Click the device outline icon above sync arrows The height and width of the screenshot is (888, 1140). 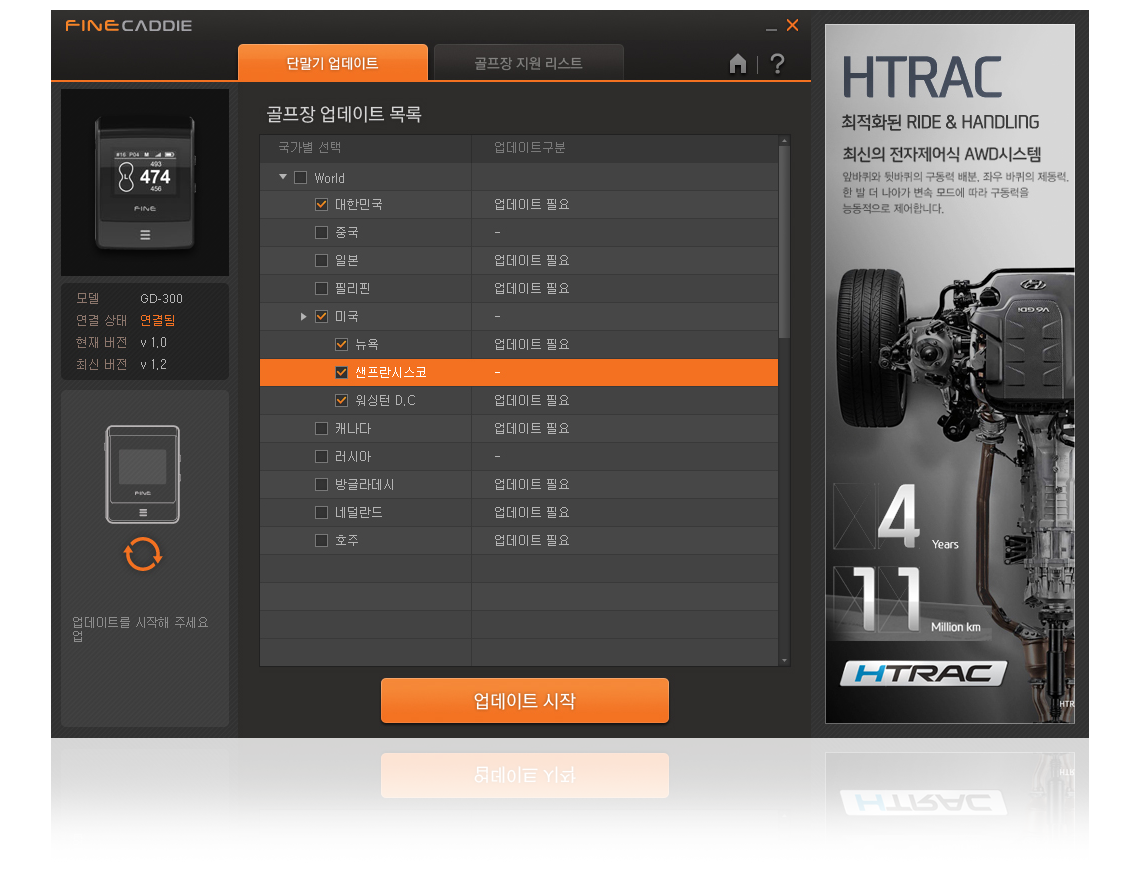142,474
